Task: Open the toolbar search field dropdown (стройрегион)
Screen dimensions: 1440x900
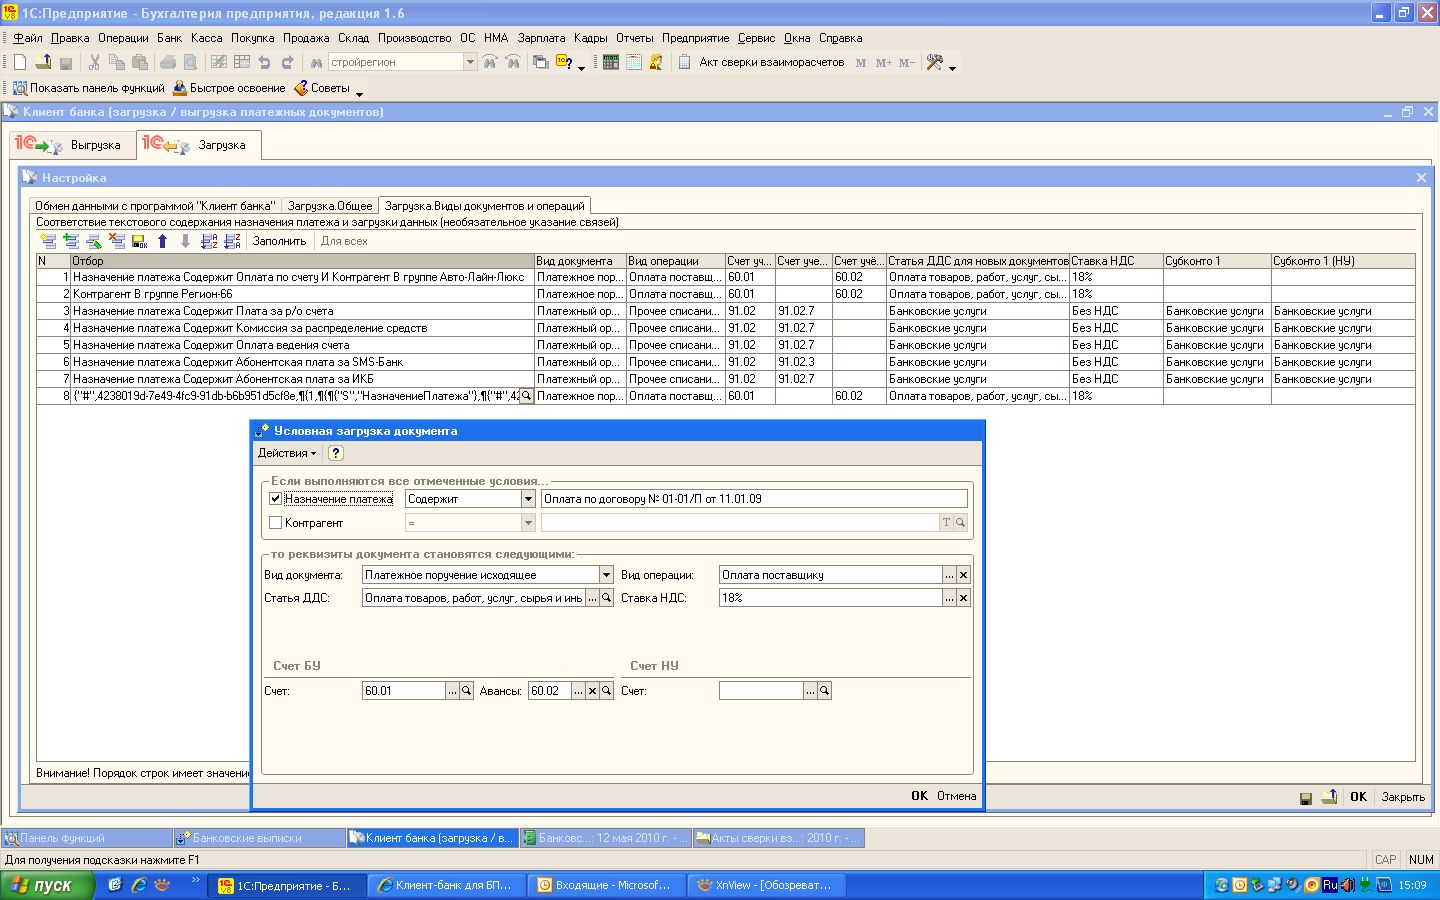Action: [x=470, y=62]
